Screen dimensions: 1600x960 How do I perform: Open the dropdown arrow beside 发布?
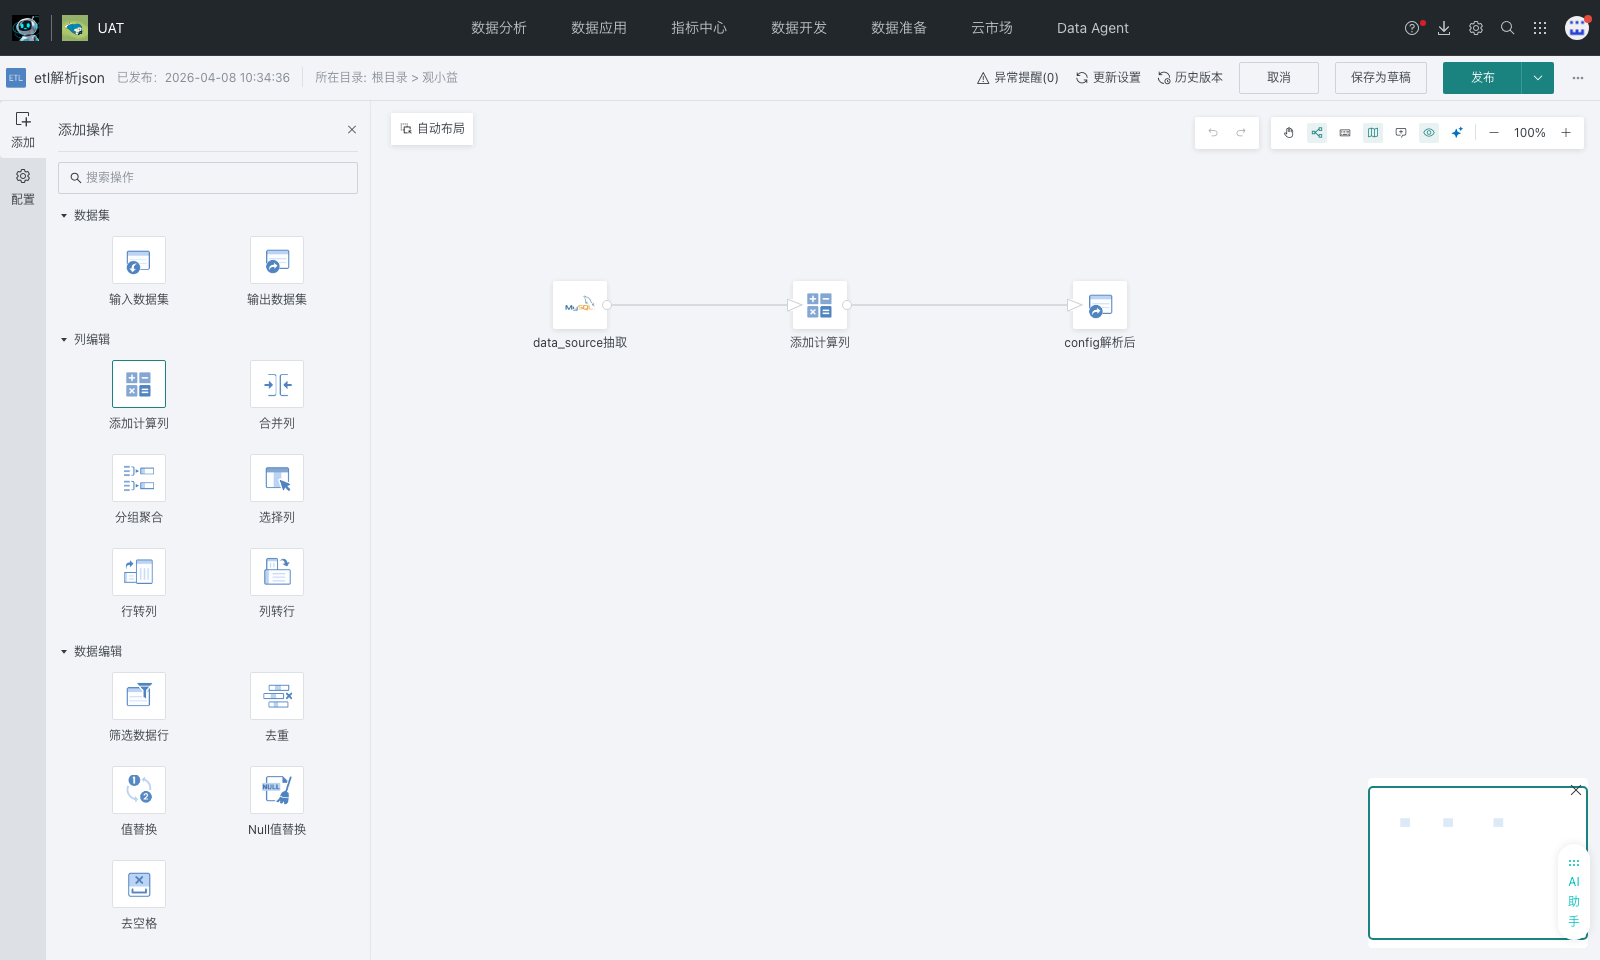tap(1538, 78)
